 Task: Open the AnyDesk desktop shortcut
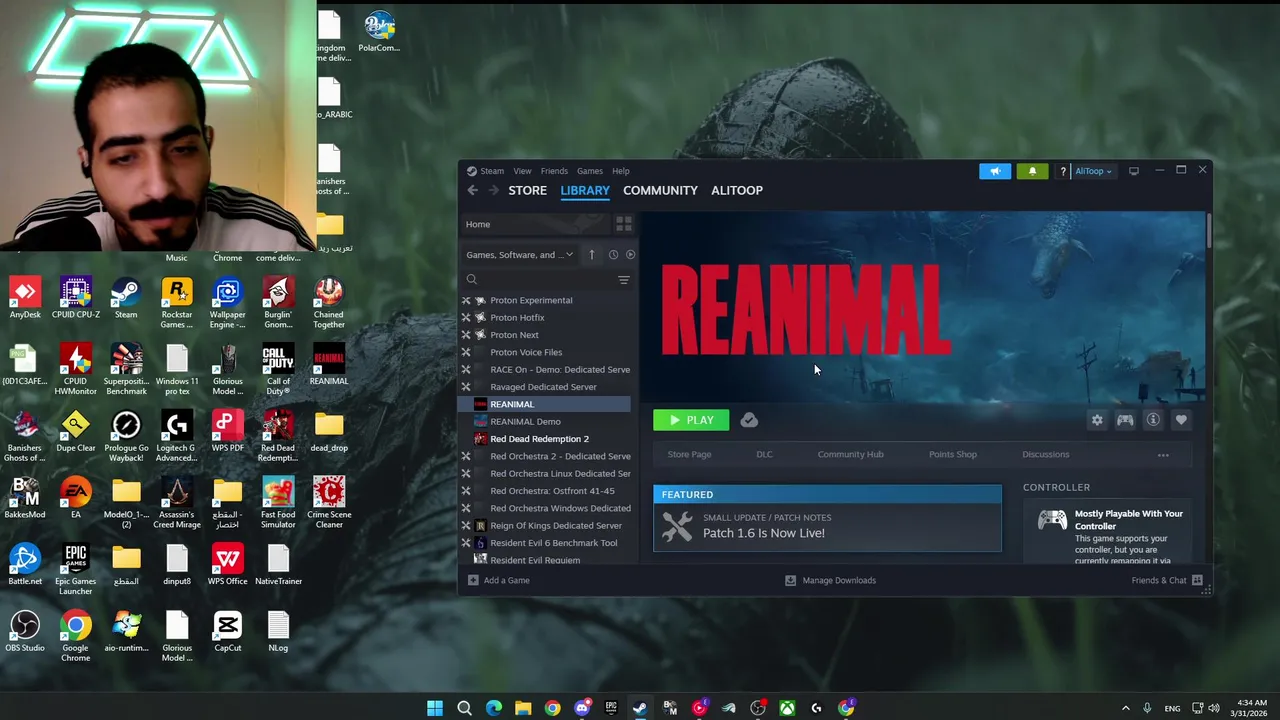coord(25,299)
